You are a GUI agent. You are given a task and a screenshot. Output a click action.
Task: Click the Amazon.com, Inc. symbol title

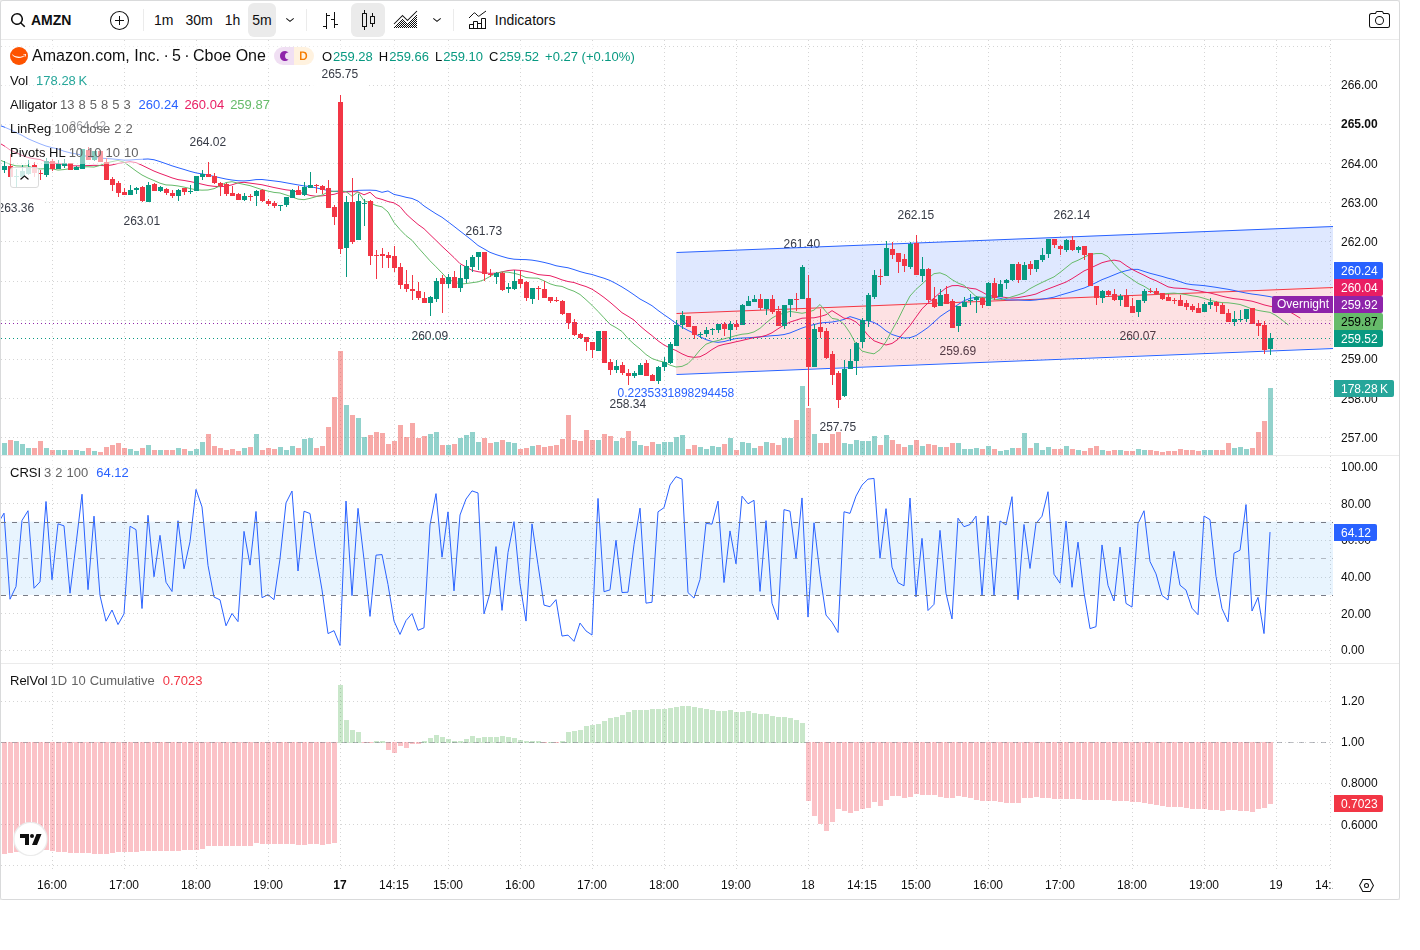click(149, 56)
